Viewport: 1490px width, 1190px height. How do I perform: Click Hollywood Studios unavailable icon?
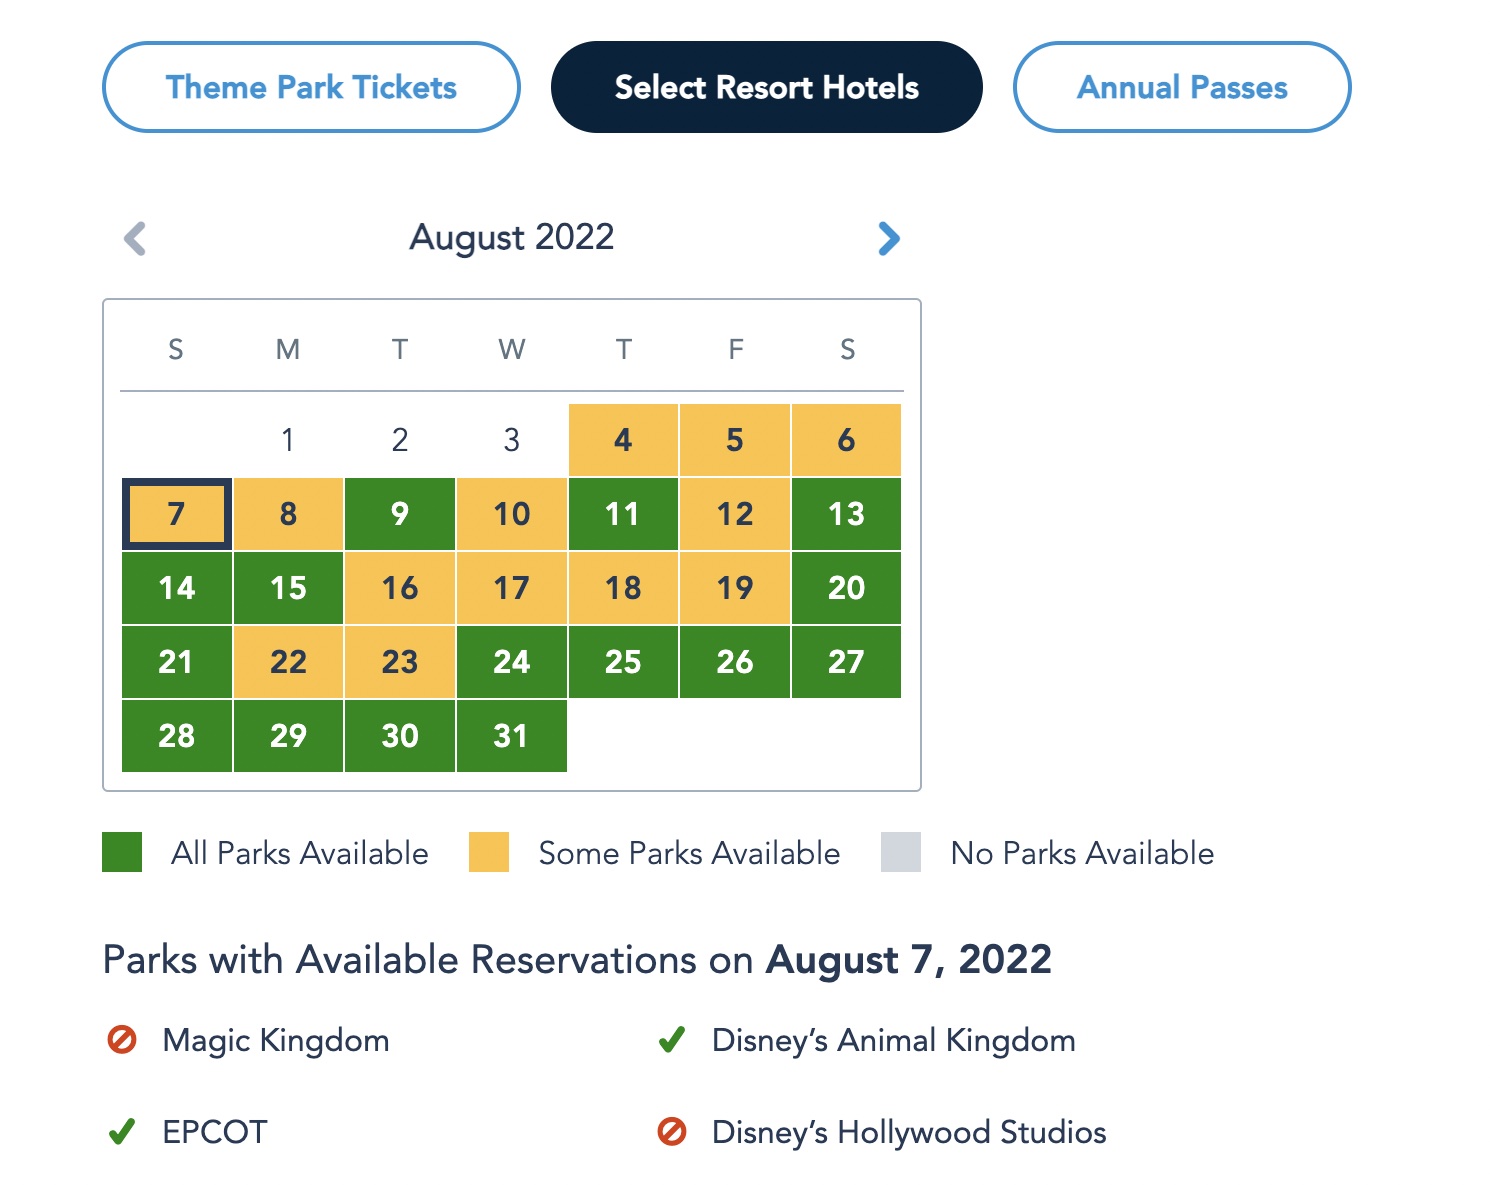coord(671,1132)
